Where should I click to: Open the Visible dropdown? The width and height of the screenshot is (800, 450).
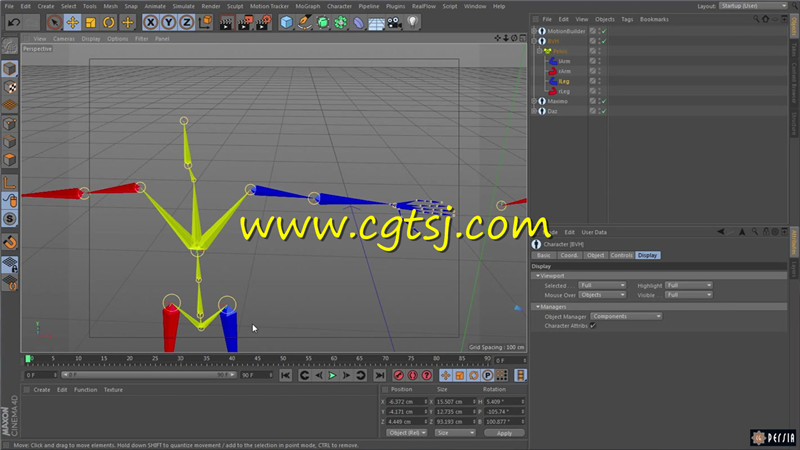pos(688,295)
